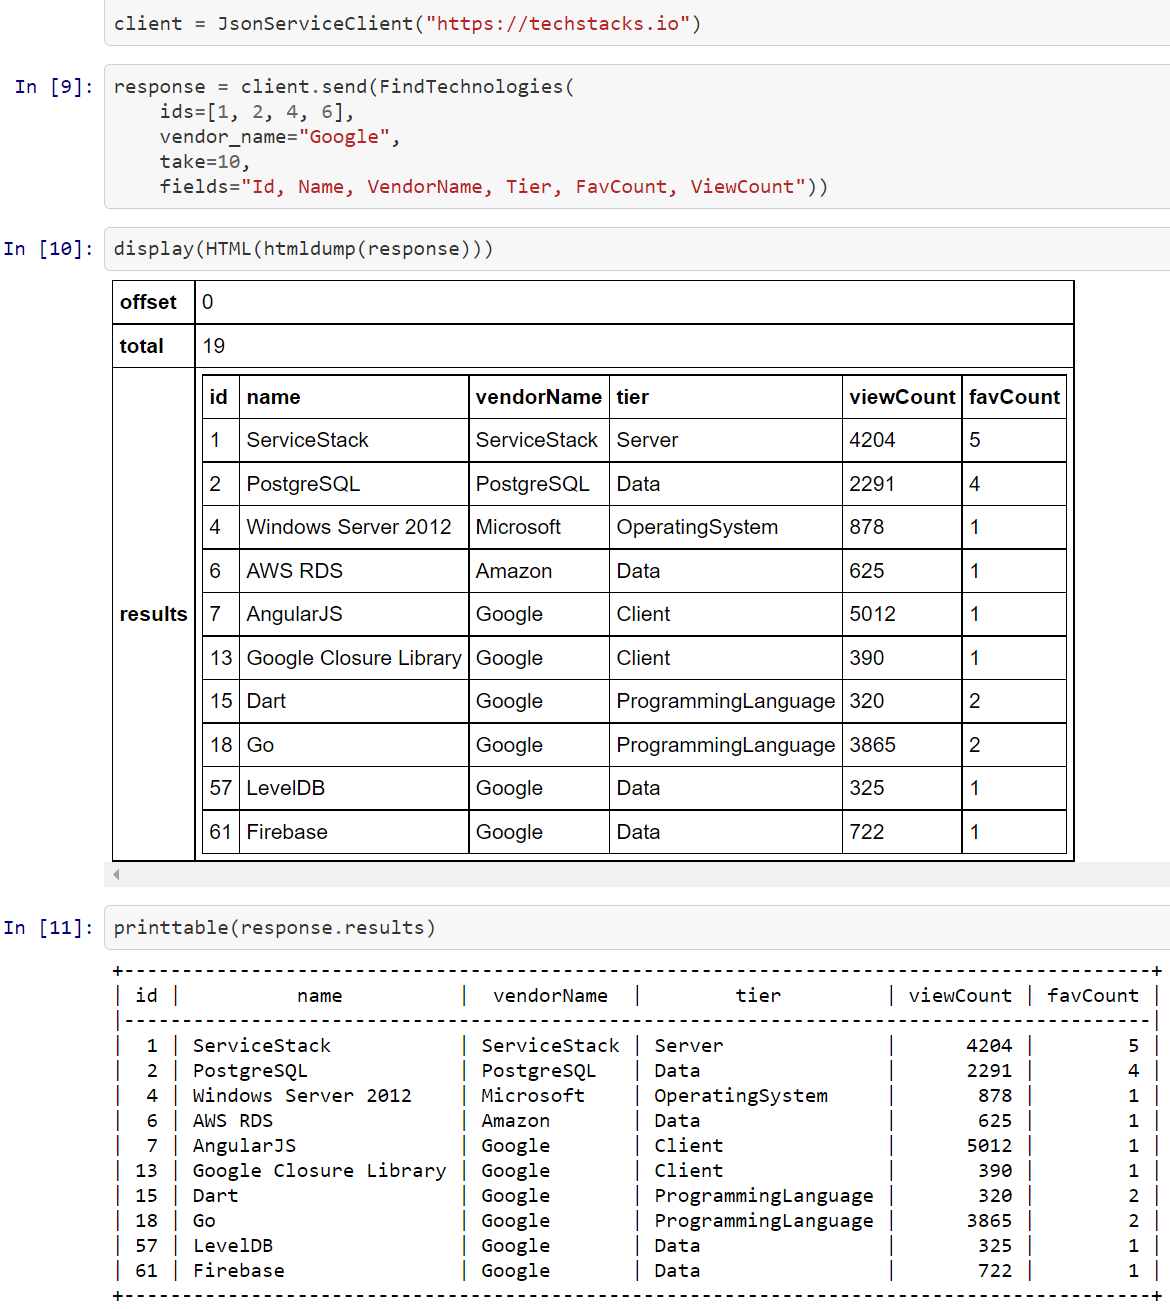Click the left arrow of the output scrollbar

[x=116, y=875]
